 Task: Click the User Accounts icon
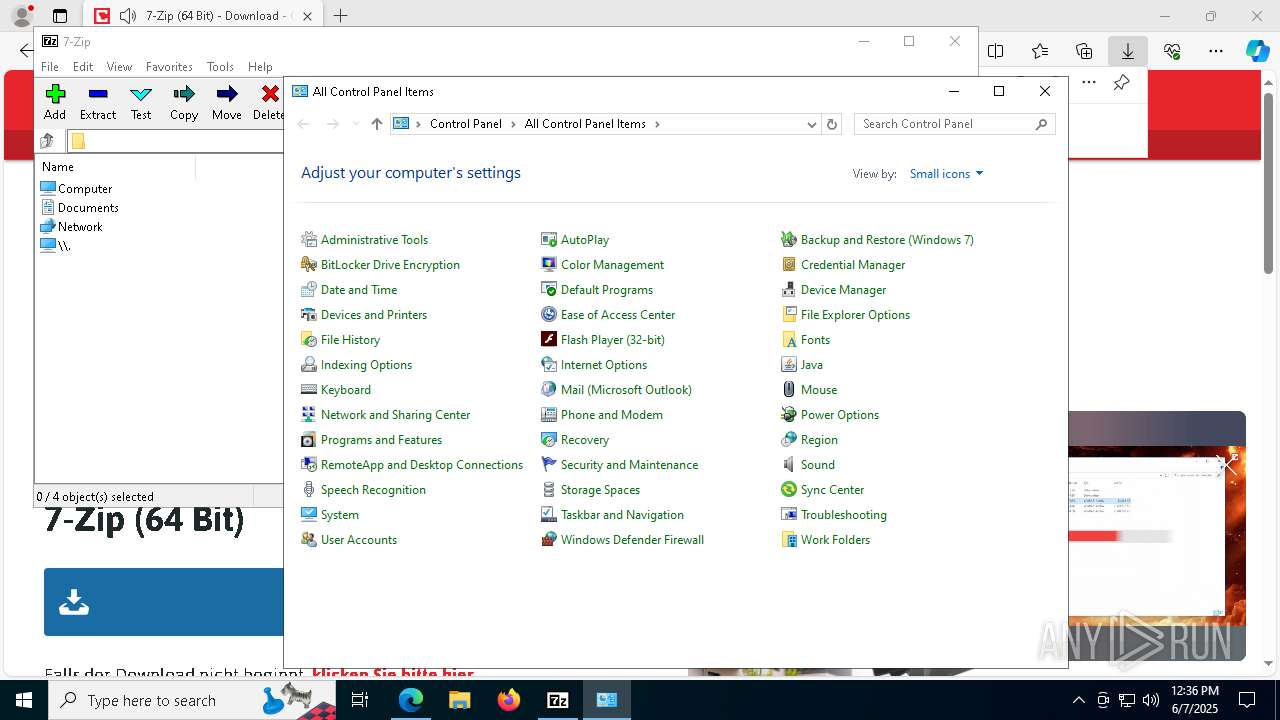click(x=309, y=540)
